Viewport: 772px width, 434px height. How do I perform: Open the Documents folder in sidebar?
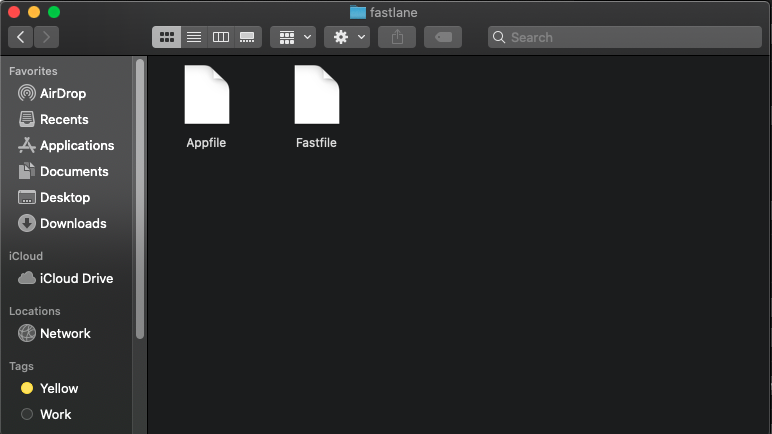66,171
